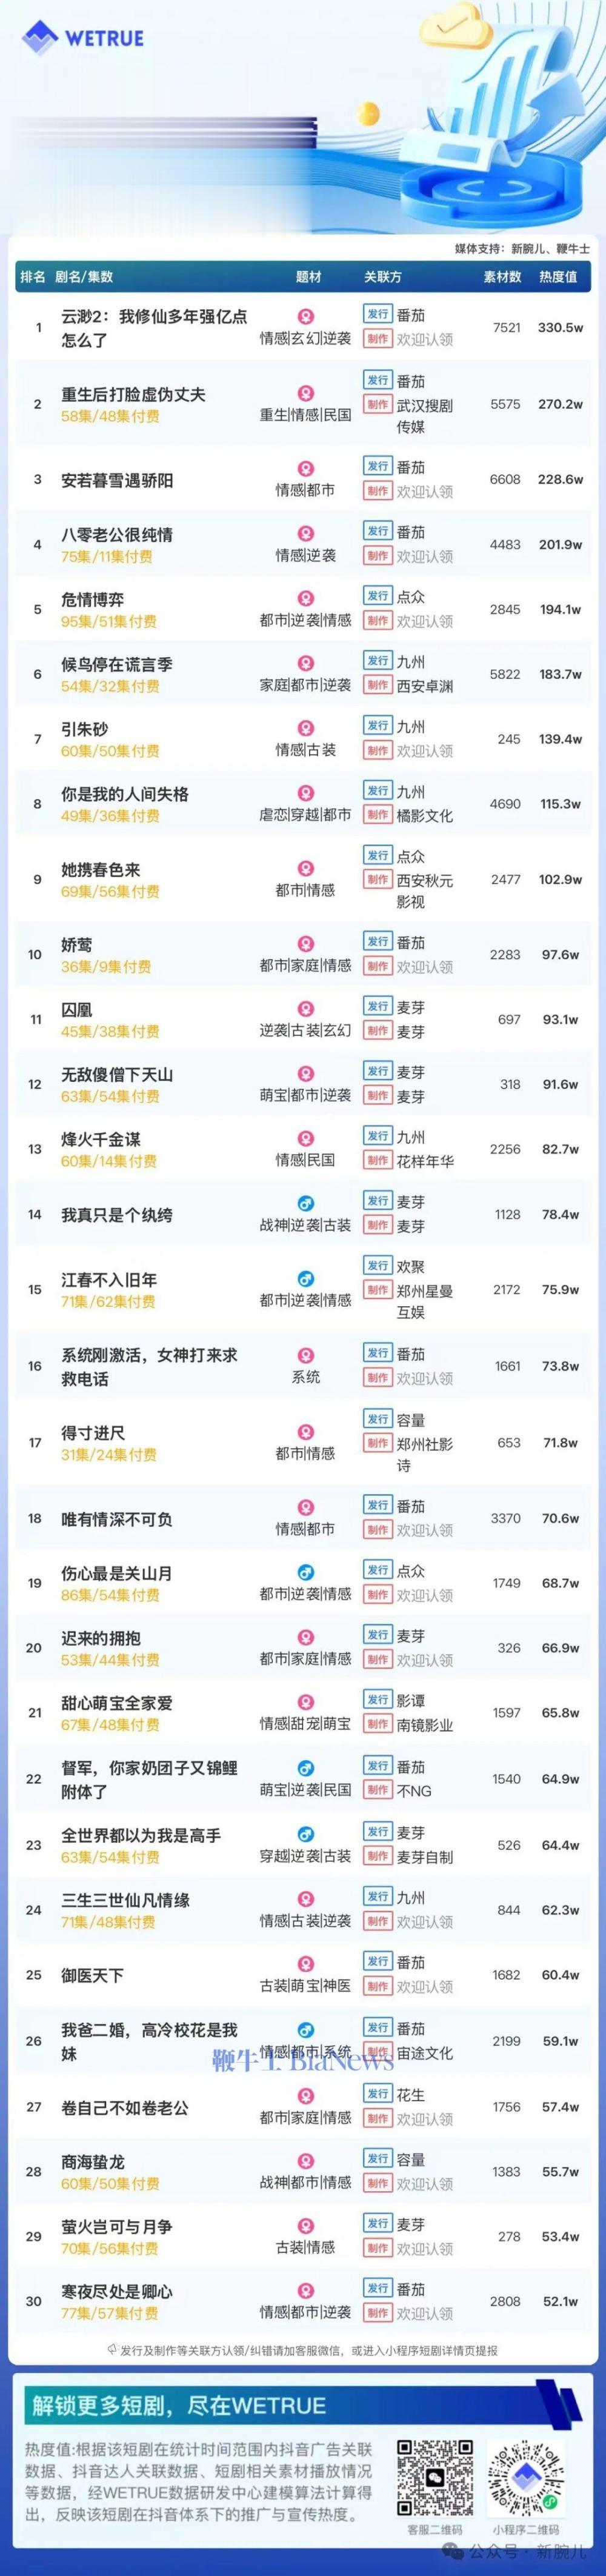Click the female icon for 寒夜尽处是卿心

tap(306, 2290)
